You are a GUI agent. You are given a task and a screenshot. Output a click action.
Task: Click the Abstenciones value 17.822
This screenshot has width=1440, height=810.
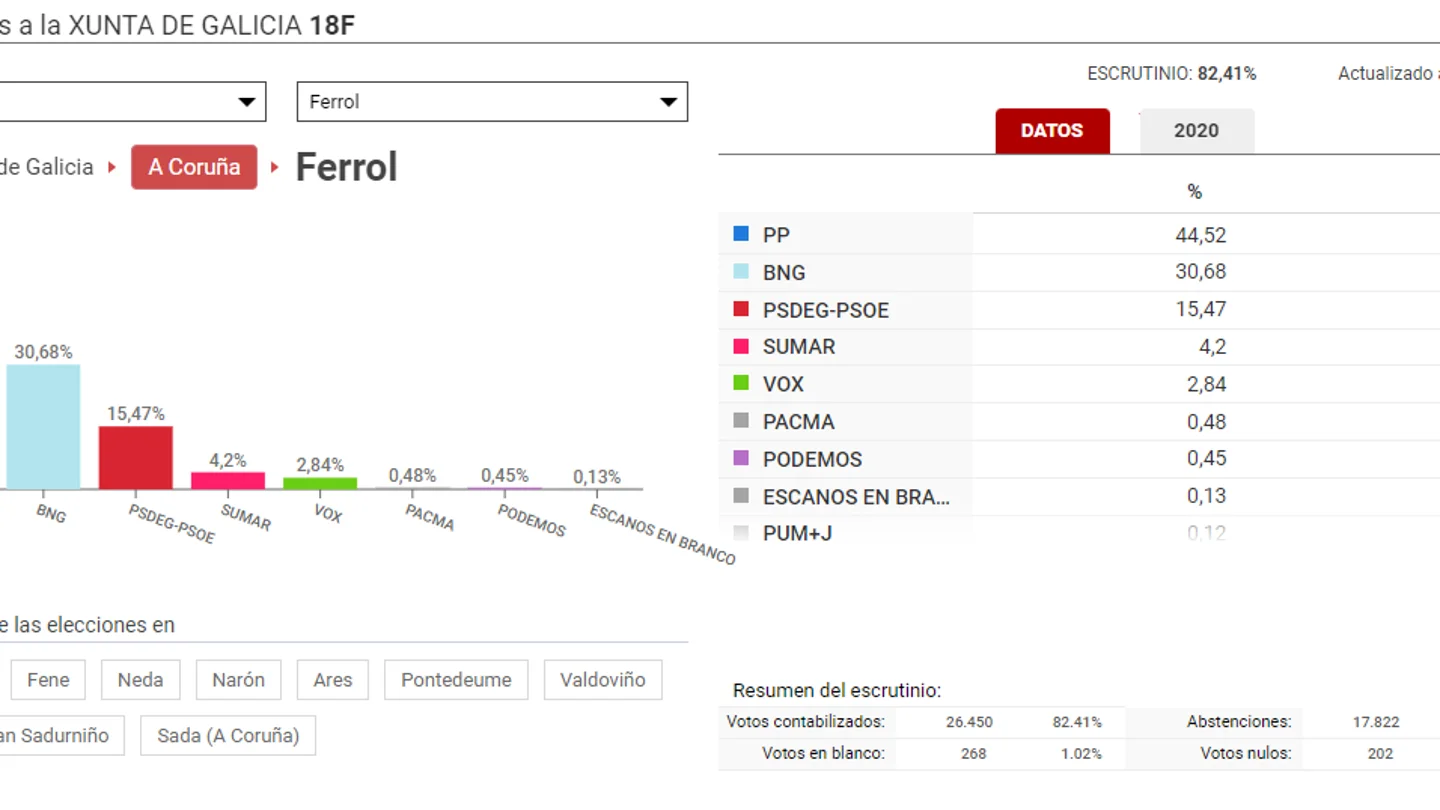click(x=1375, y=722)
